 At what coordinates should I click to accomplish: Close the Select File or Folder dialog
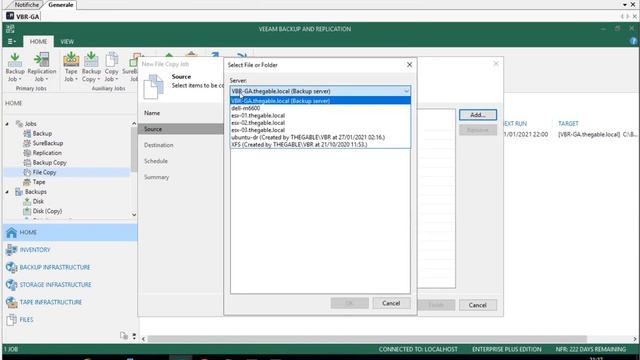(x=409, y=65)
